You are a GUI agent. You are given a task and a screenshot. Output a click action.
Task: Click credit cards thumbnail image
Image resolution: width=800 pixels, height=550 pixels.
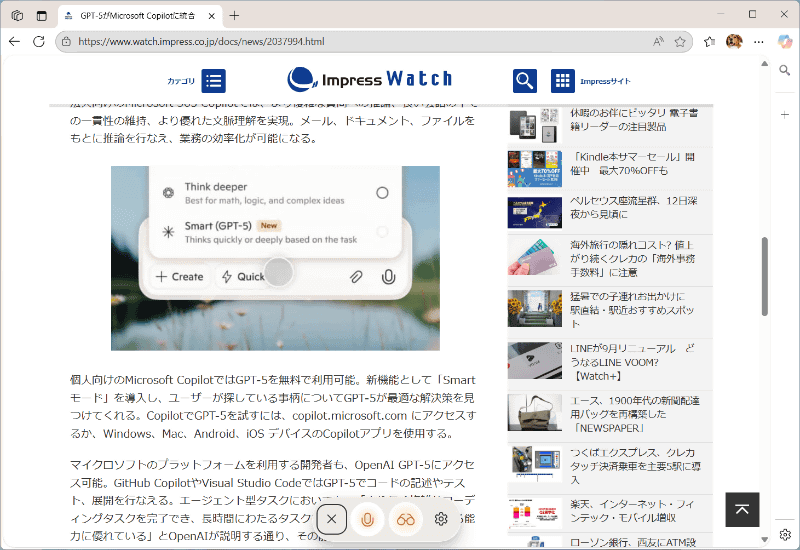point(535,259)
